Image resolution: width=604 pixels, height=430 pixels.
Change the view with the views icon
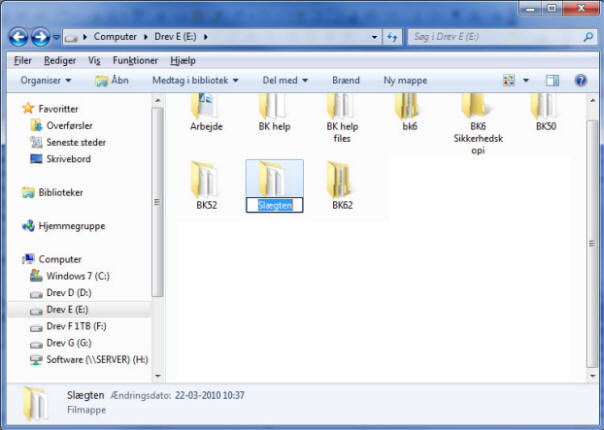pos(509,80)
